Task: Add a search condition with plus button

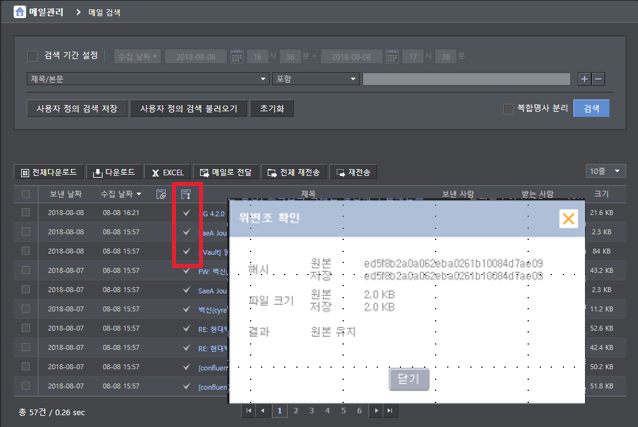Action: click(584, 79)
